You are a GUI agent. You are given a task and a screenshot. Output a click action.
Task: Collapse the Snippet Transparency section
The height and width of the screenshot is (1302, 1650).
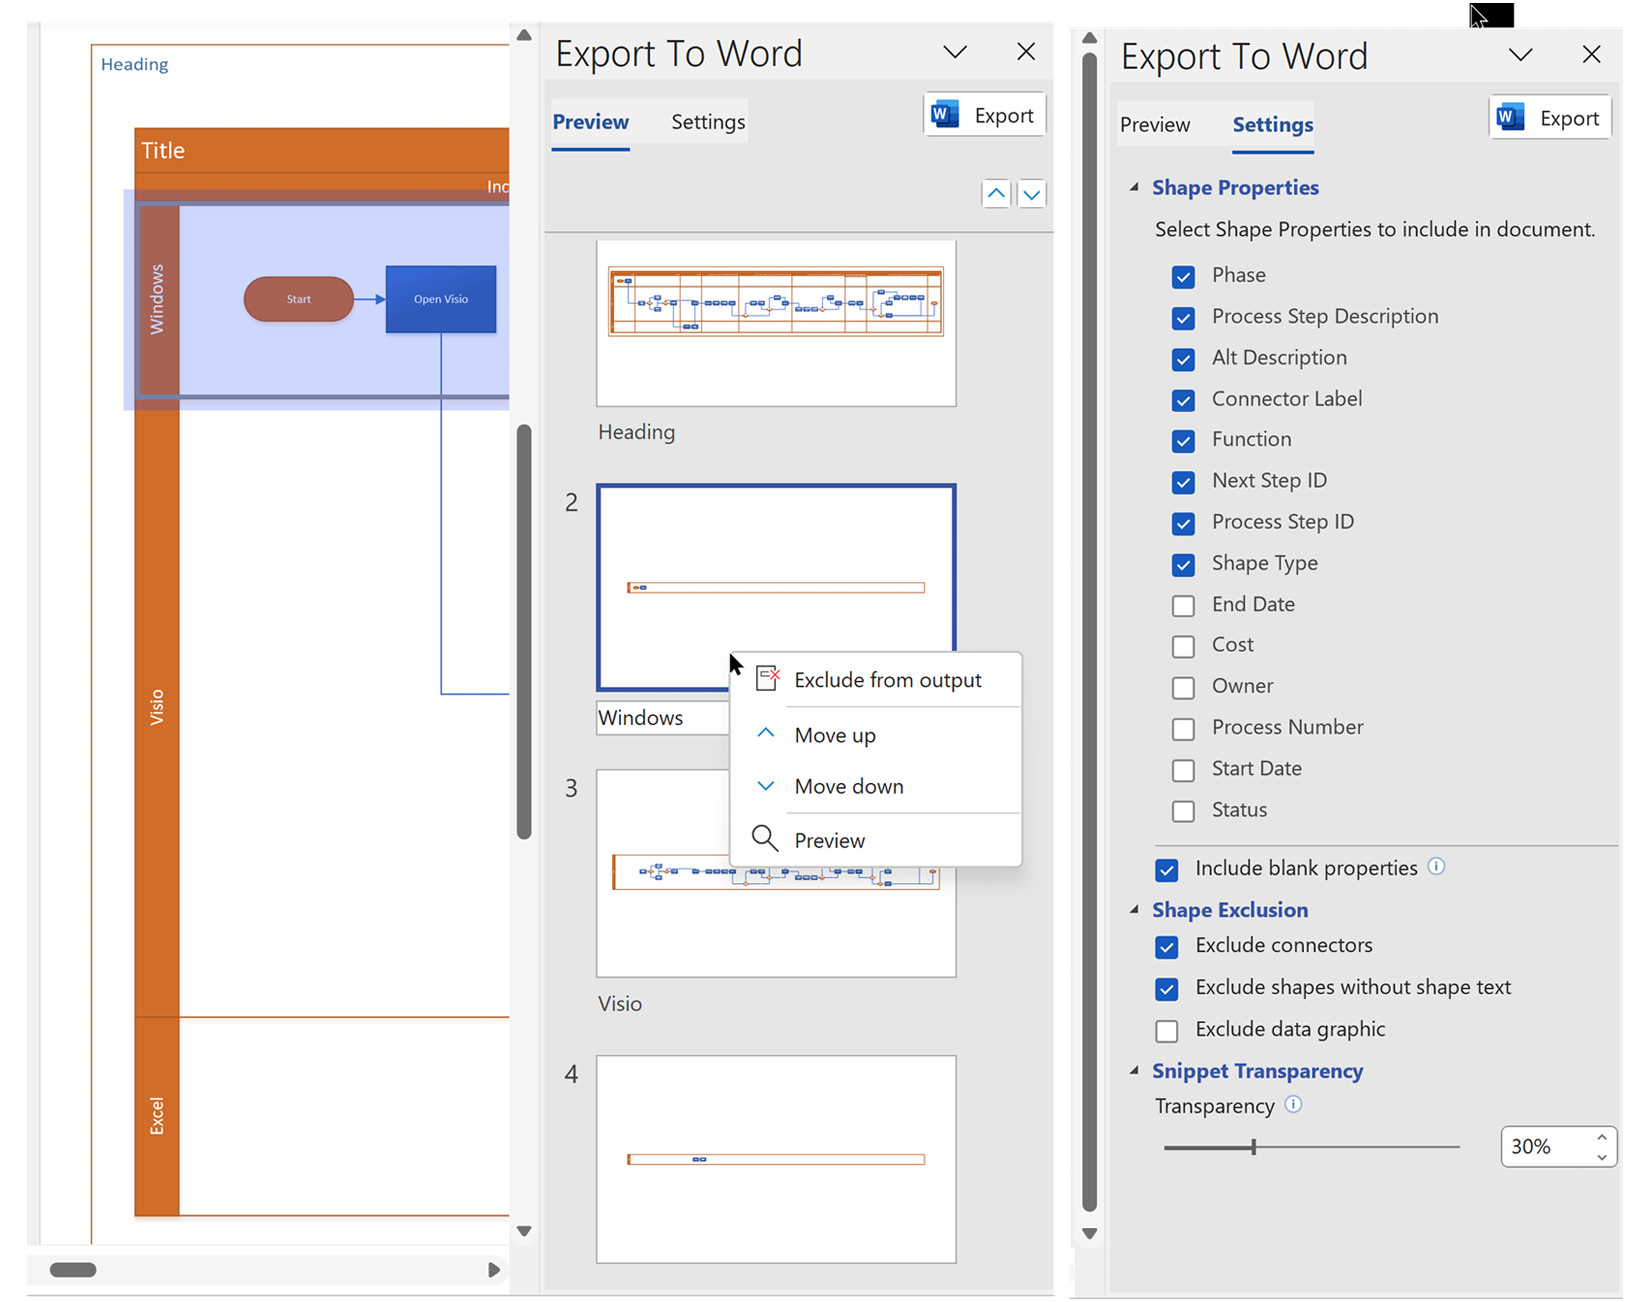[x=1134, y=1070]
